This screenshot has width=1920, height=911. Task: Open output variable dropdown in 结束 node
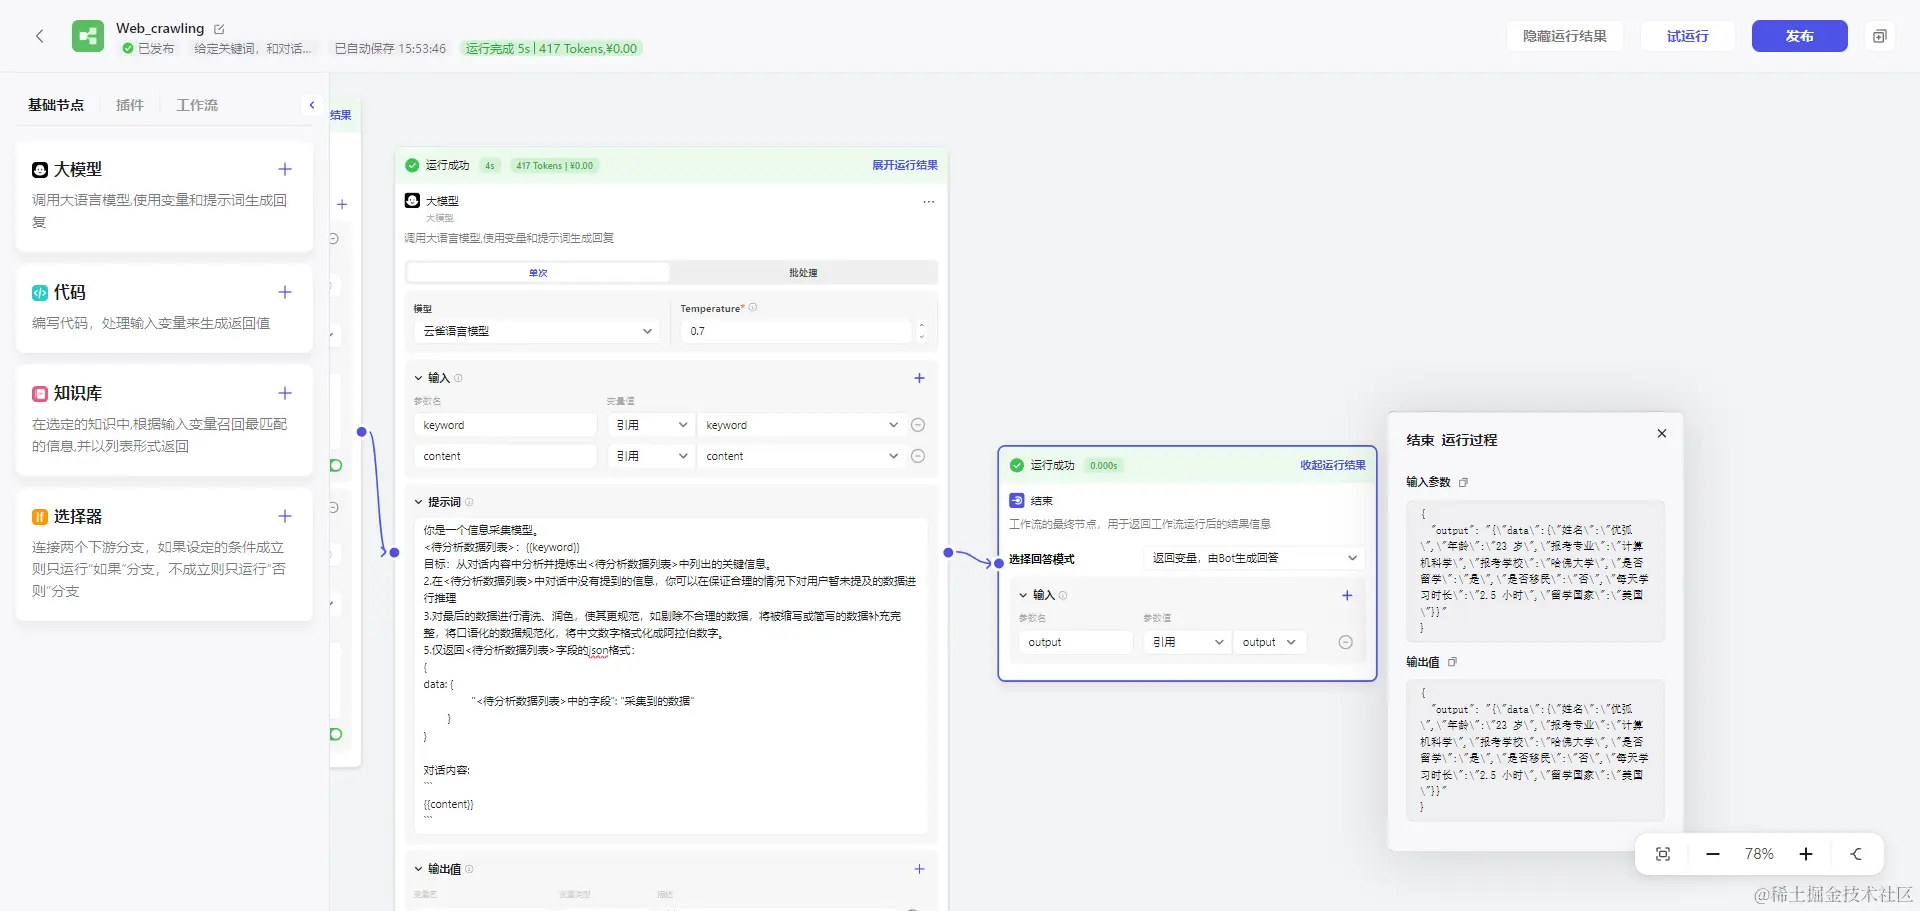point(1269,642)
